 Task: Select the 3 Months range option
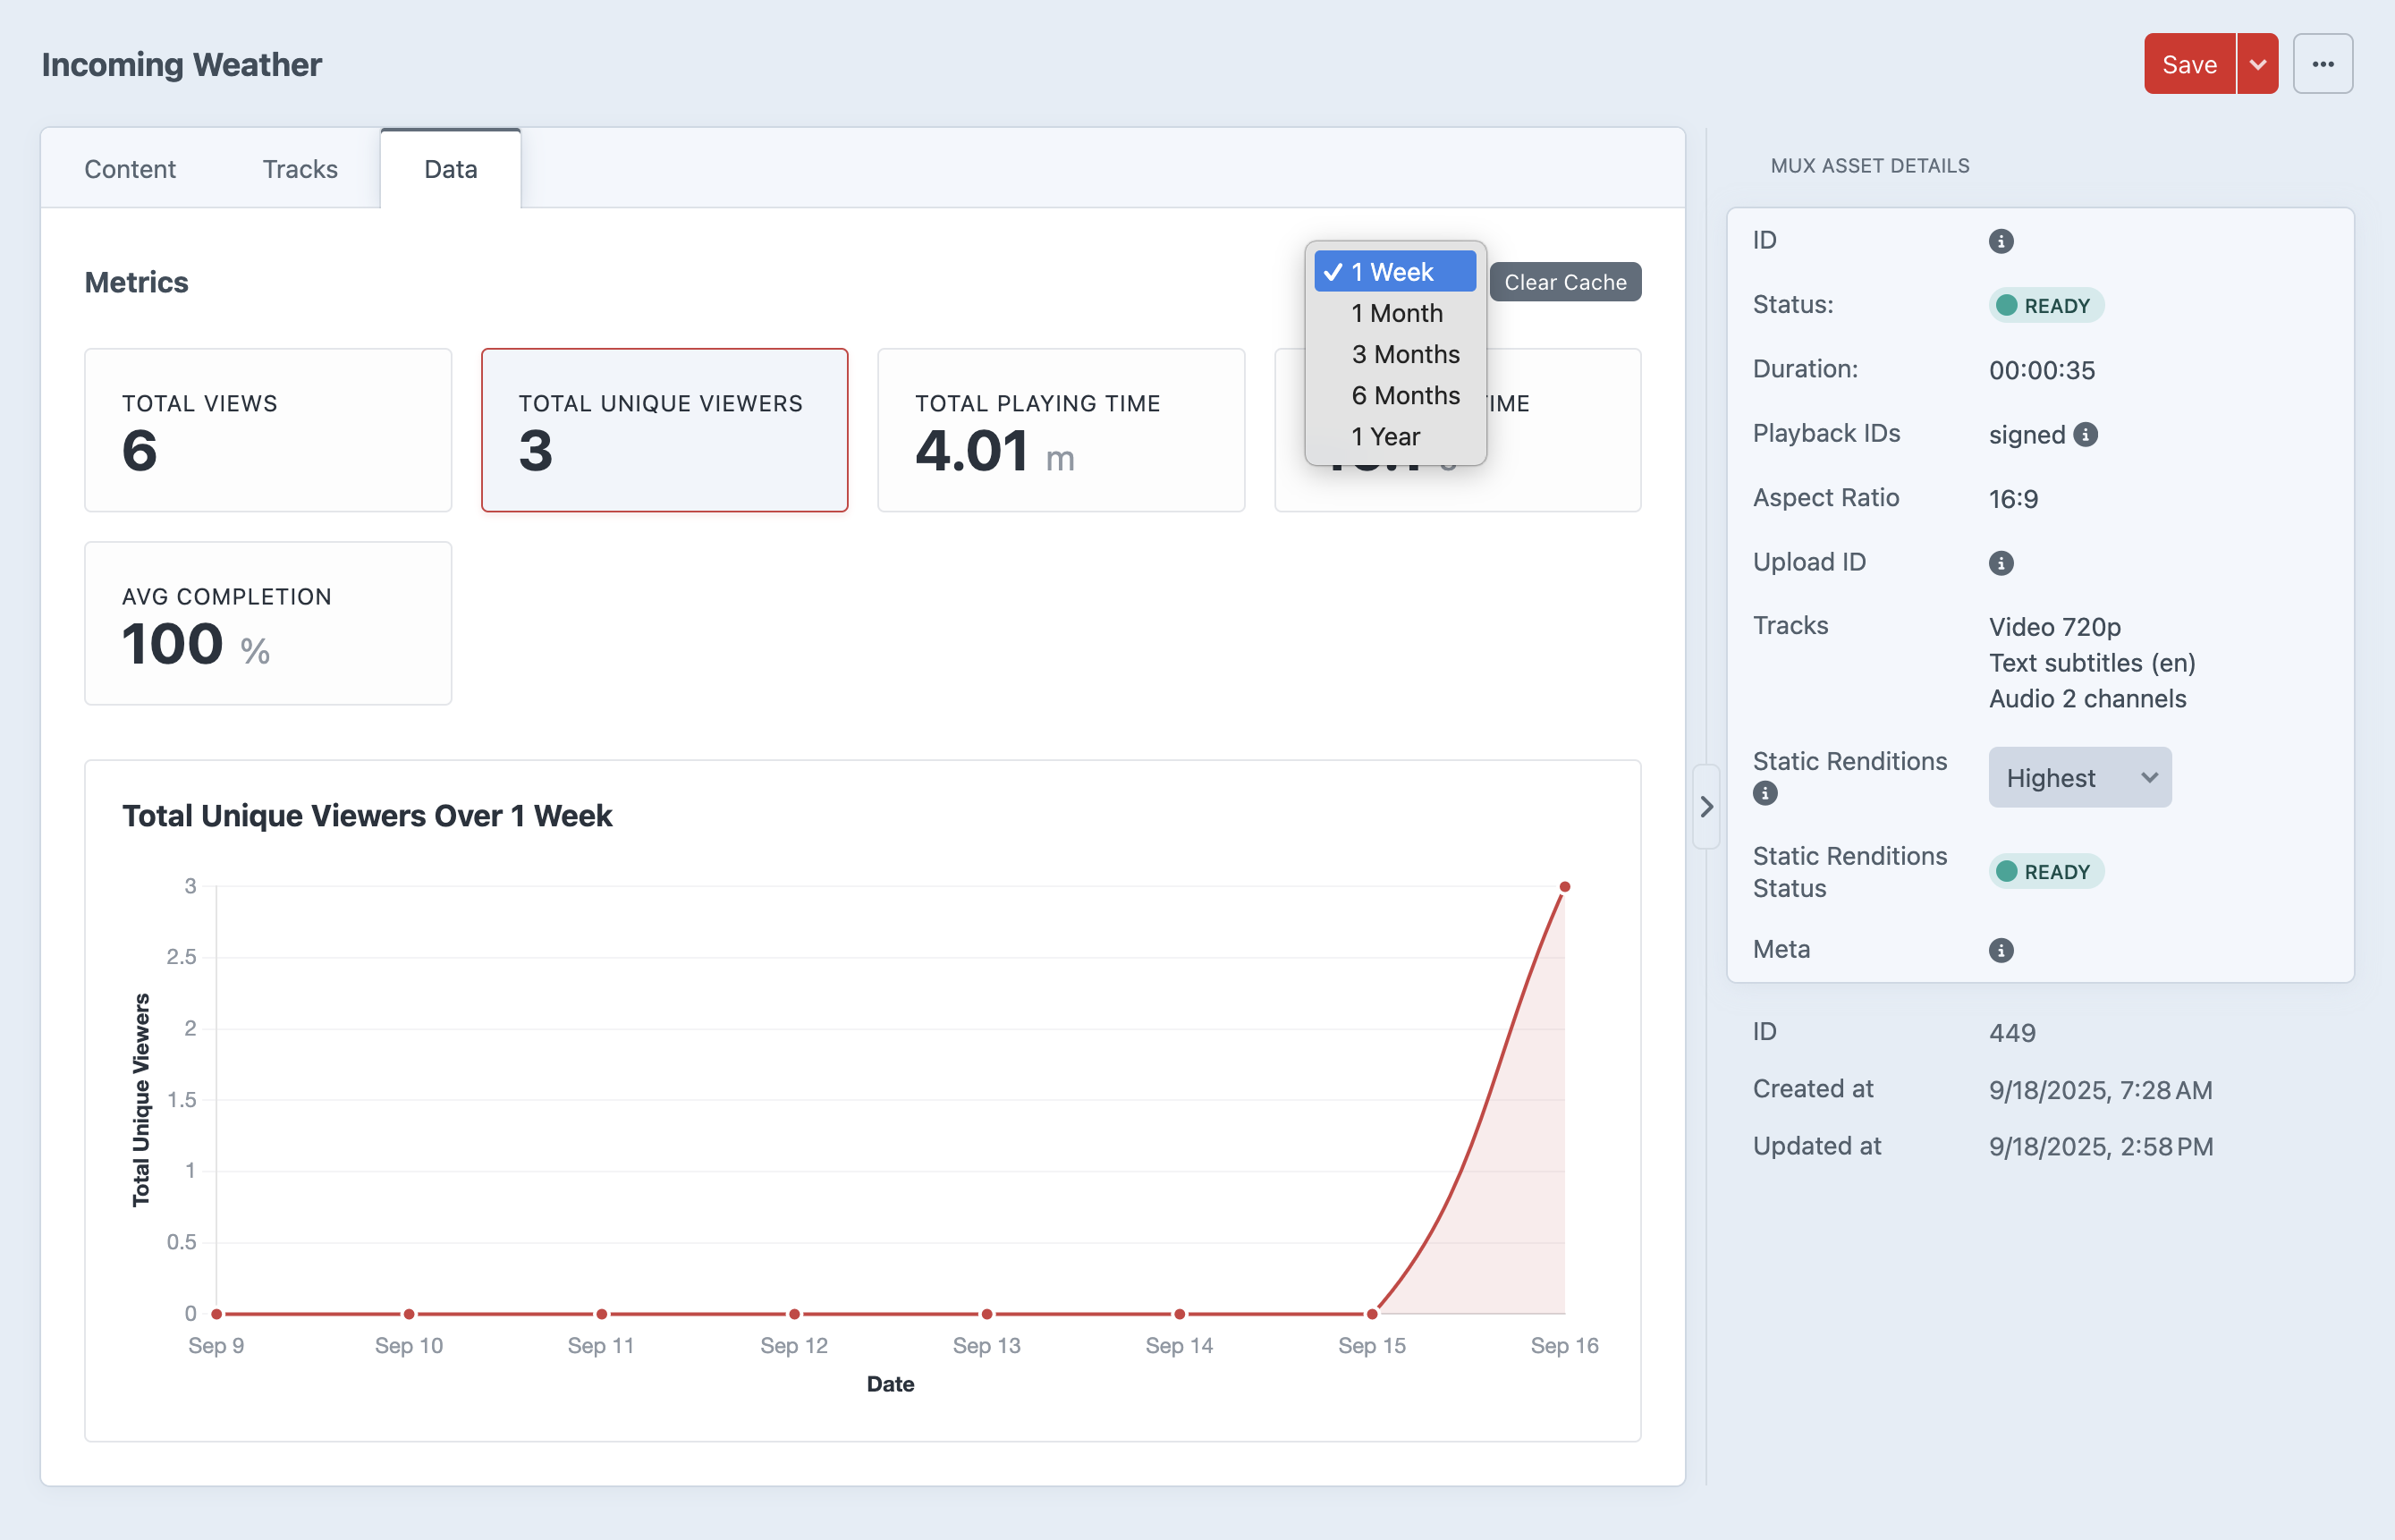(x=1404, y=354)
